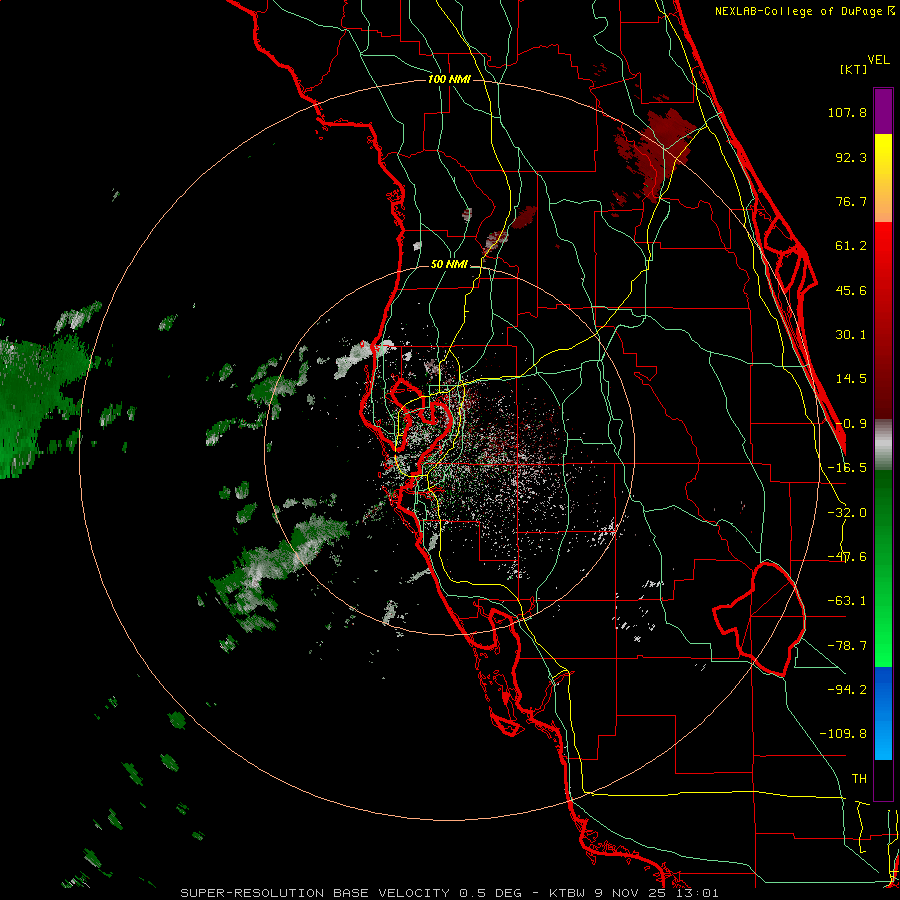Screen dimensions: 900x900
Task: Click the gray near-zero segment of color bar
Action: [883, 445]
